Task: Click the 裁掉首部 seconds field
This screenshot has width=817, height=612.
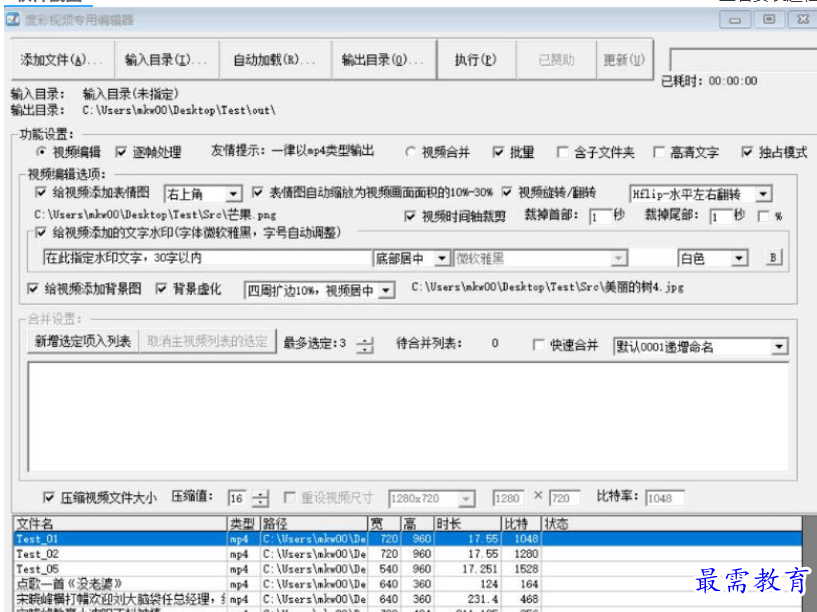Action: point(600,216)
